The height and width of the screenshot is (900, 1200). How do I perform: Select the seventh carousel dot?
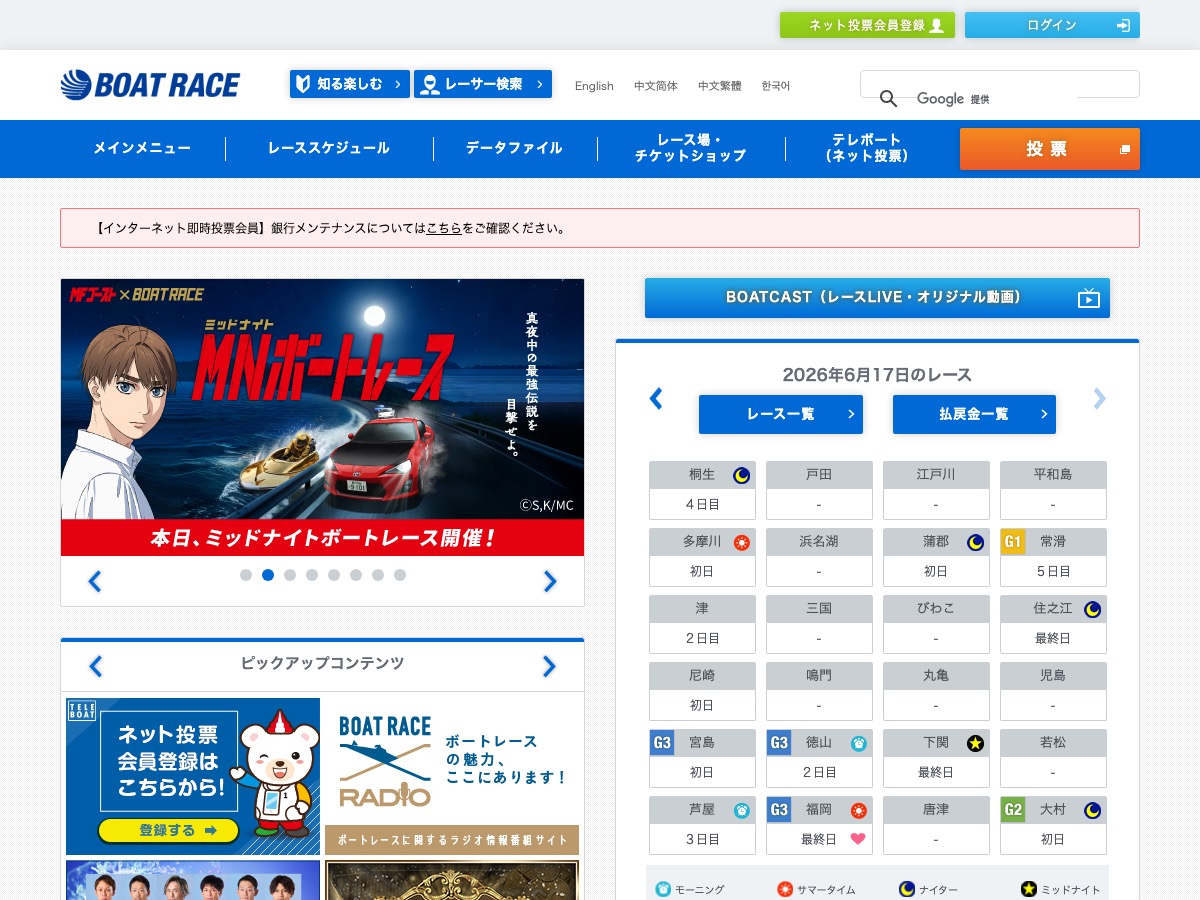[x=378, y=575]
